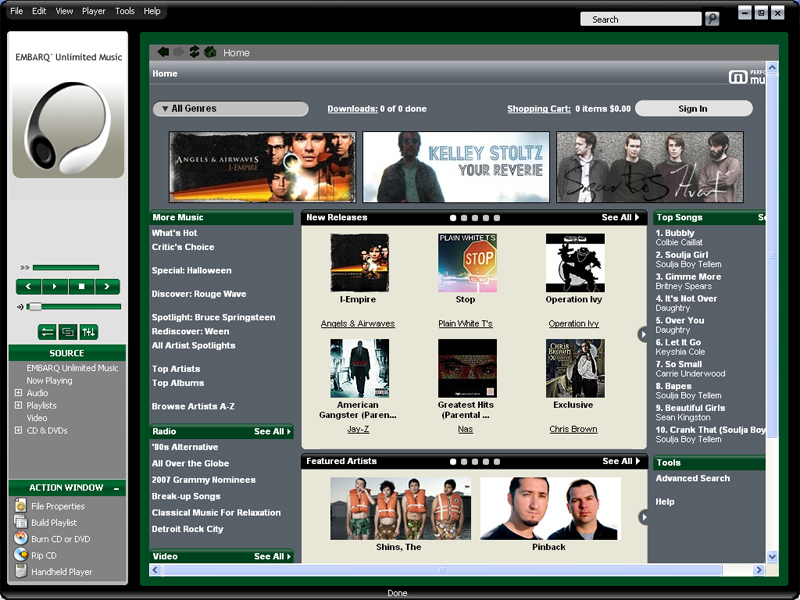The width and height of the screenshot is (800, 600).
Task: Select the last New Releases page dot
Action: [x=497, y=218]
